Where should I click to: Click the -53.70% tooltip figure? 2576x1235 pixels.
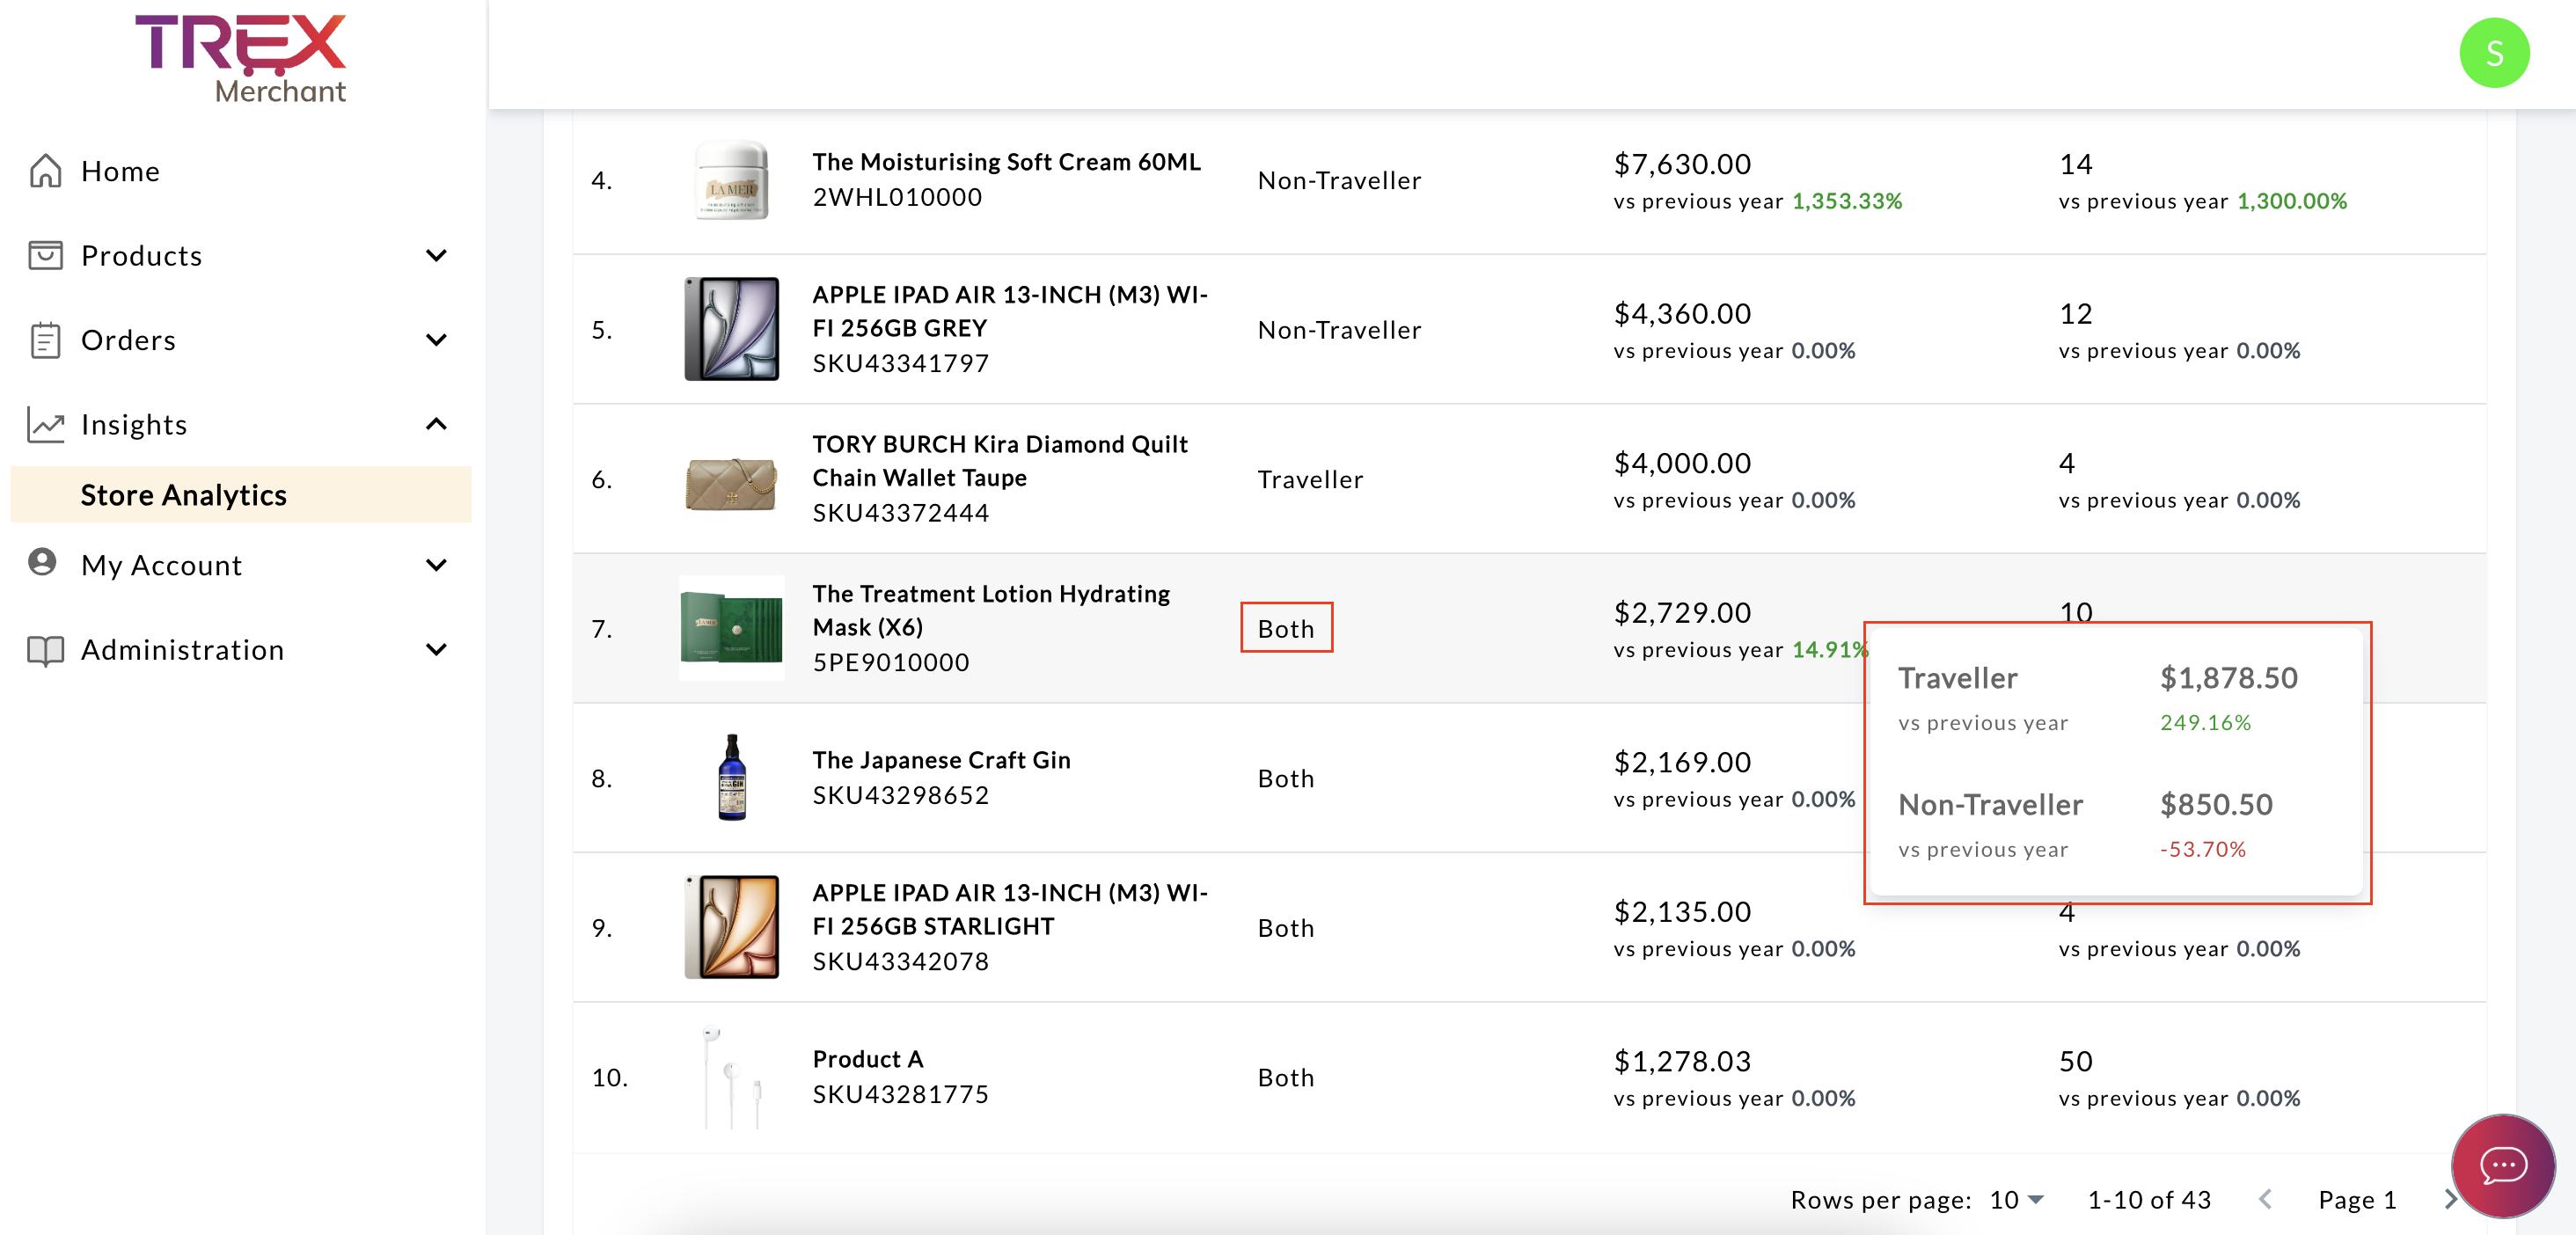coord(2203,849)
